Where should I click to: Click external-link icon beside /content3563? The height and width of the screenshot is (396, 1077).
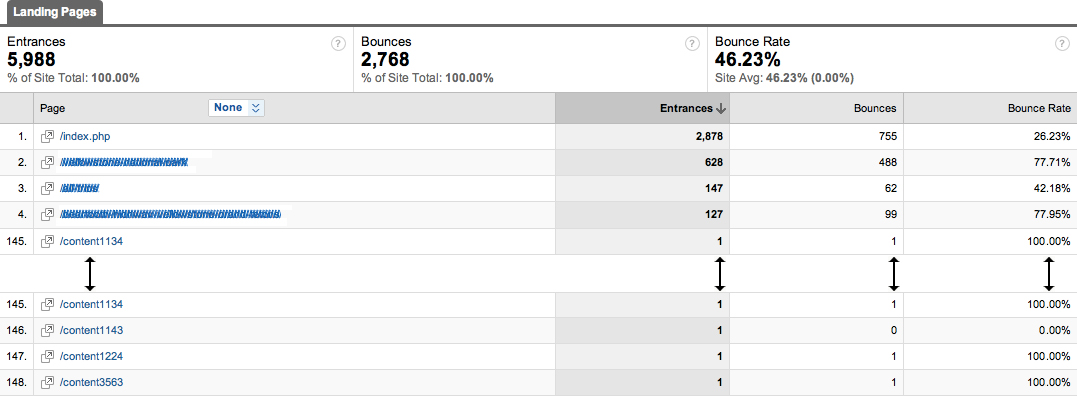tap(47, 382)
